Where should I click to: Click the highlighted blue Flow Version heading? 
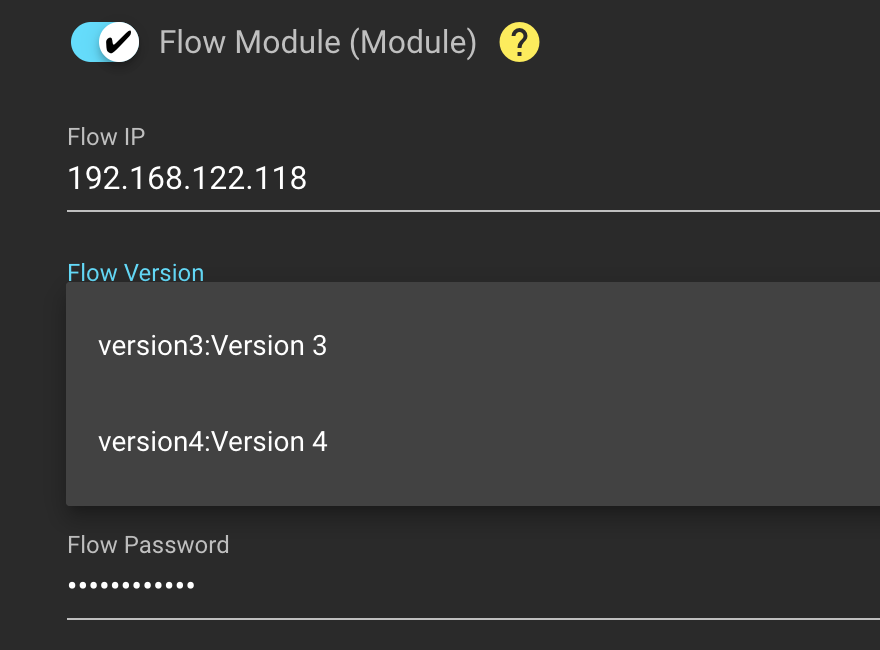coord(135,273)
